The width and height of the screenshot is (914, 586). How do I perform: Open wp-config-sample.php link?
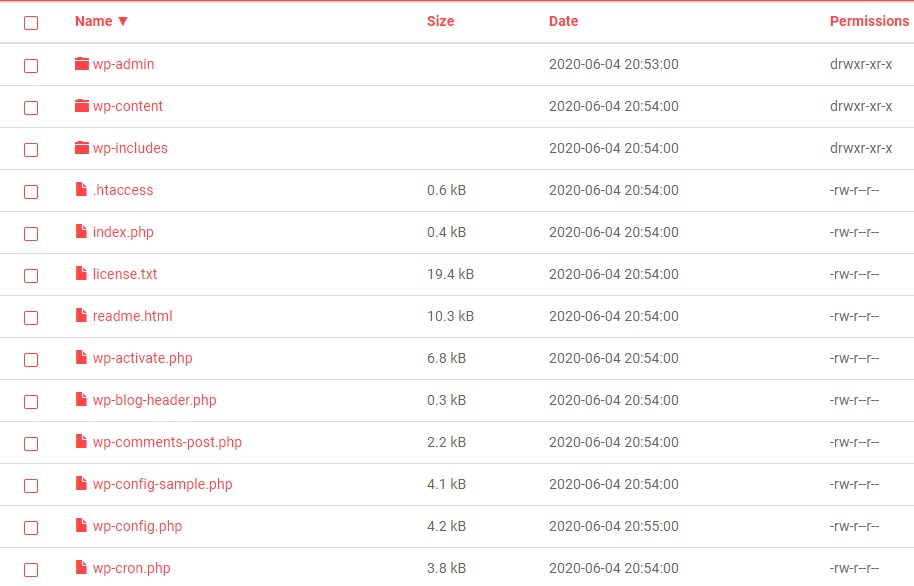click(162, 484)
